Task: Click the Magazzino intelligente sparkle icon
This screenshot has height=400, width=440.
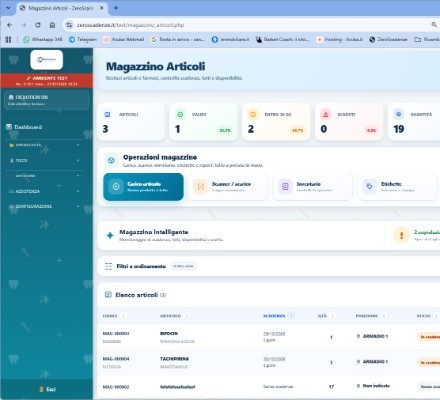Action: pos(110,235)
